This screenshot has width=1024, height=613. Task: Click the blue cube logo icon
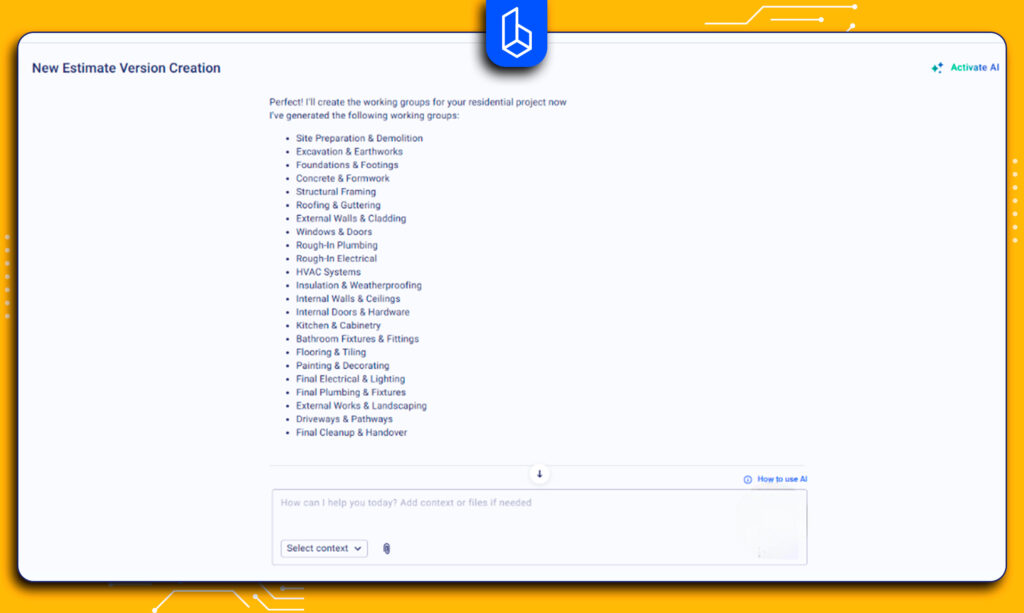(x=517, y=35)
